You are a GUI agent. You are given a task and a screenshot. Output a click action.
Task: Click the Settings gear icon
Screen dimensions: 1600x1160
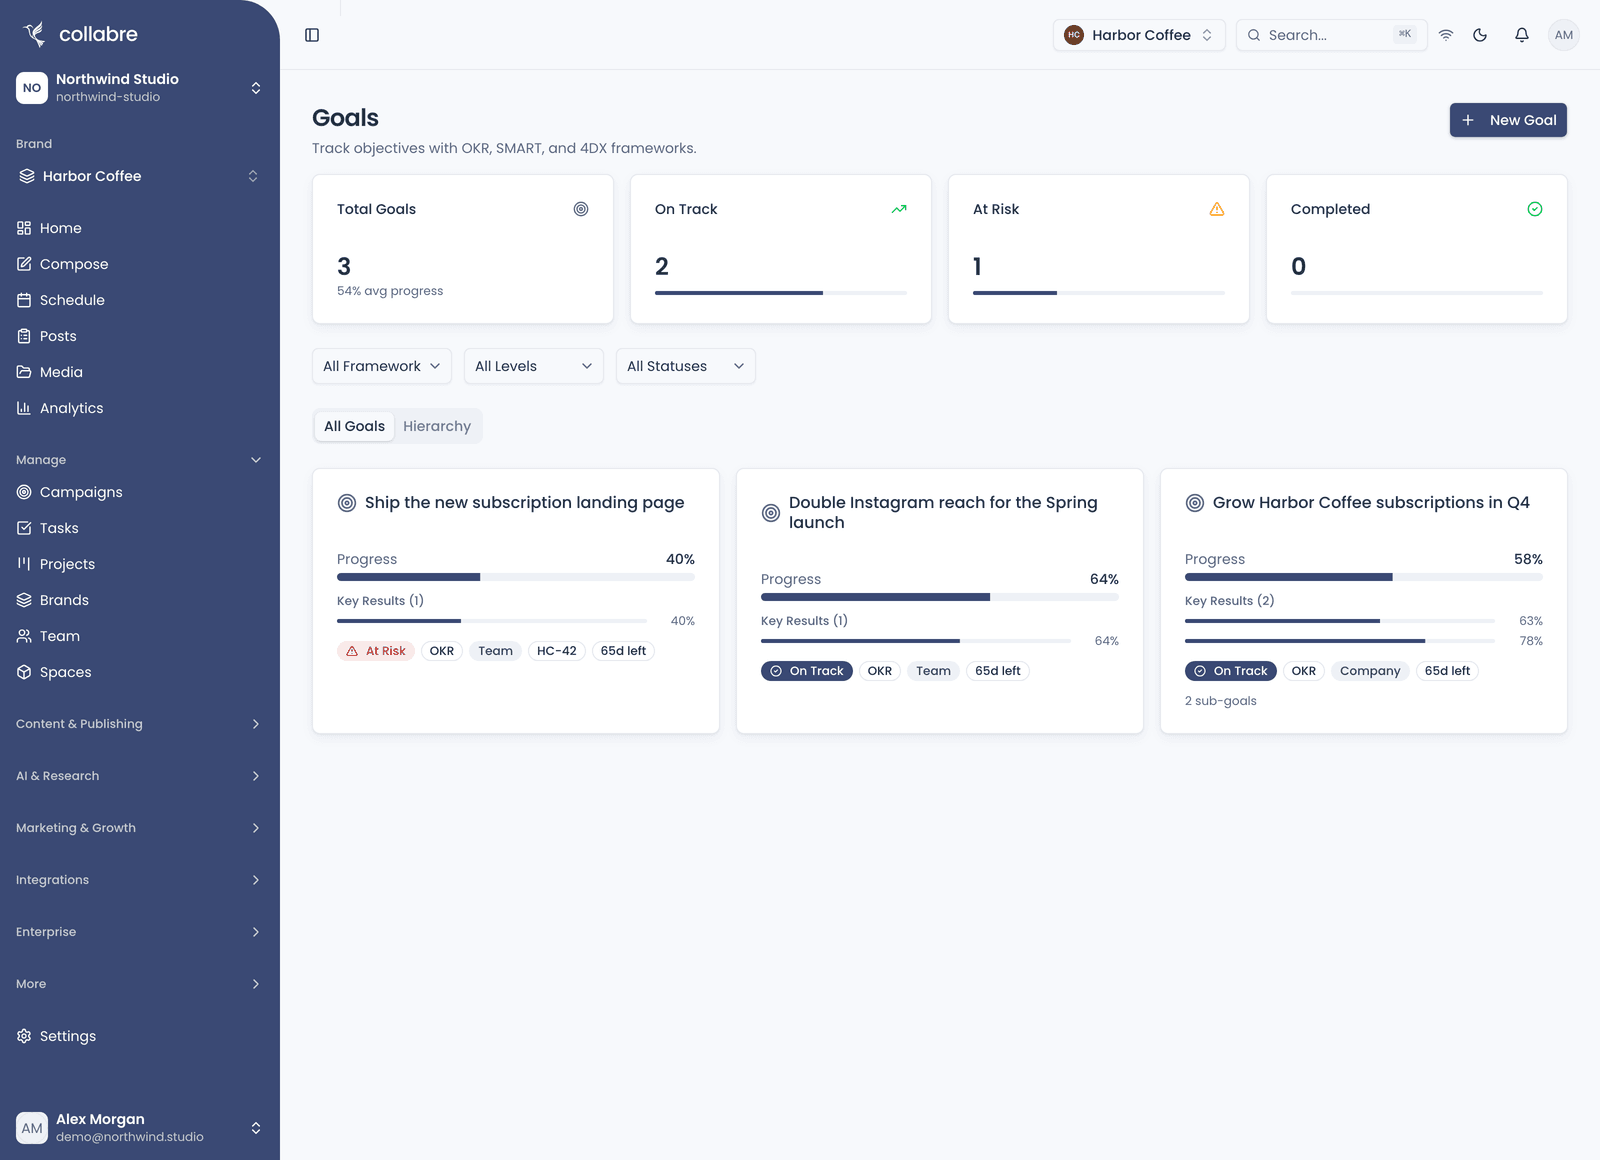coord(24,1036)
